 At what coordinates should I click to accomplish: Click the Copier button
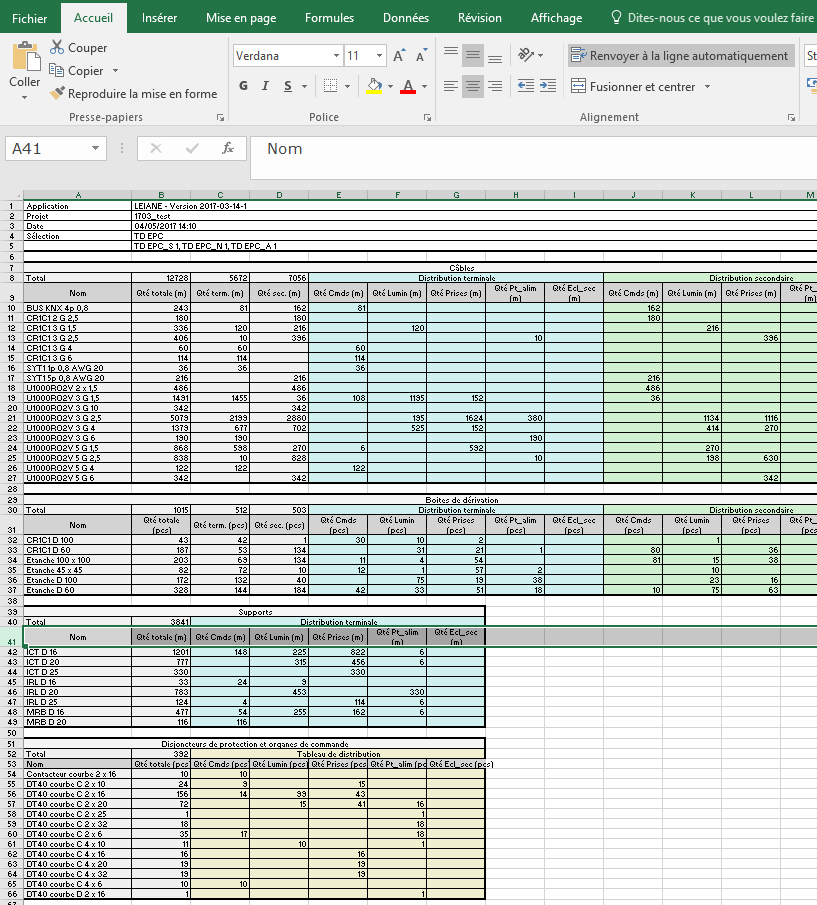click(84, 71)
